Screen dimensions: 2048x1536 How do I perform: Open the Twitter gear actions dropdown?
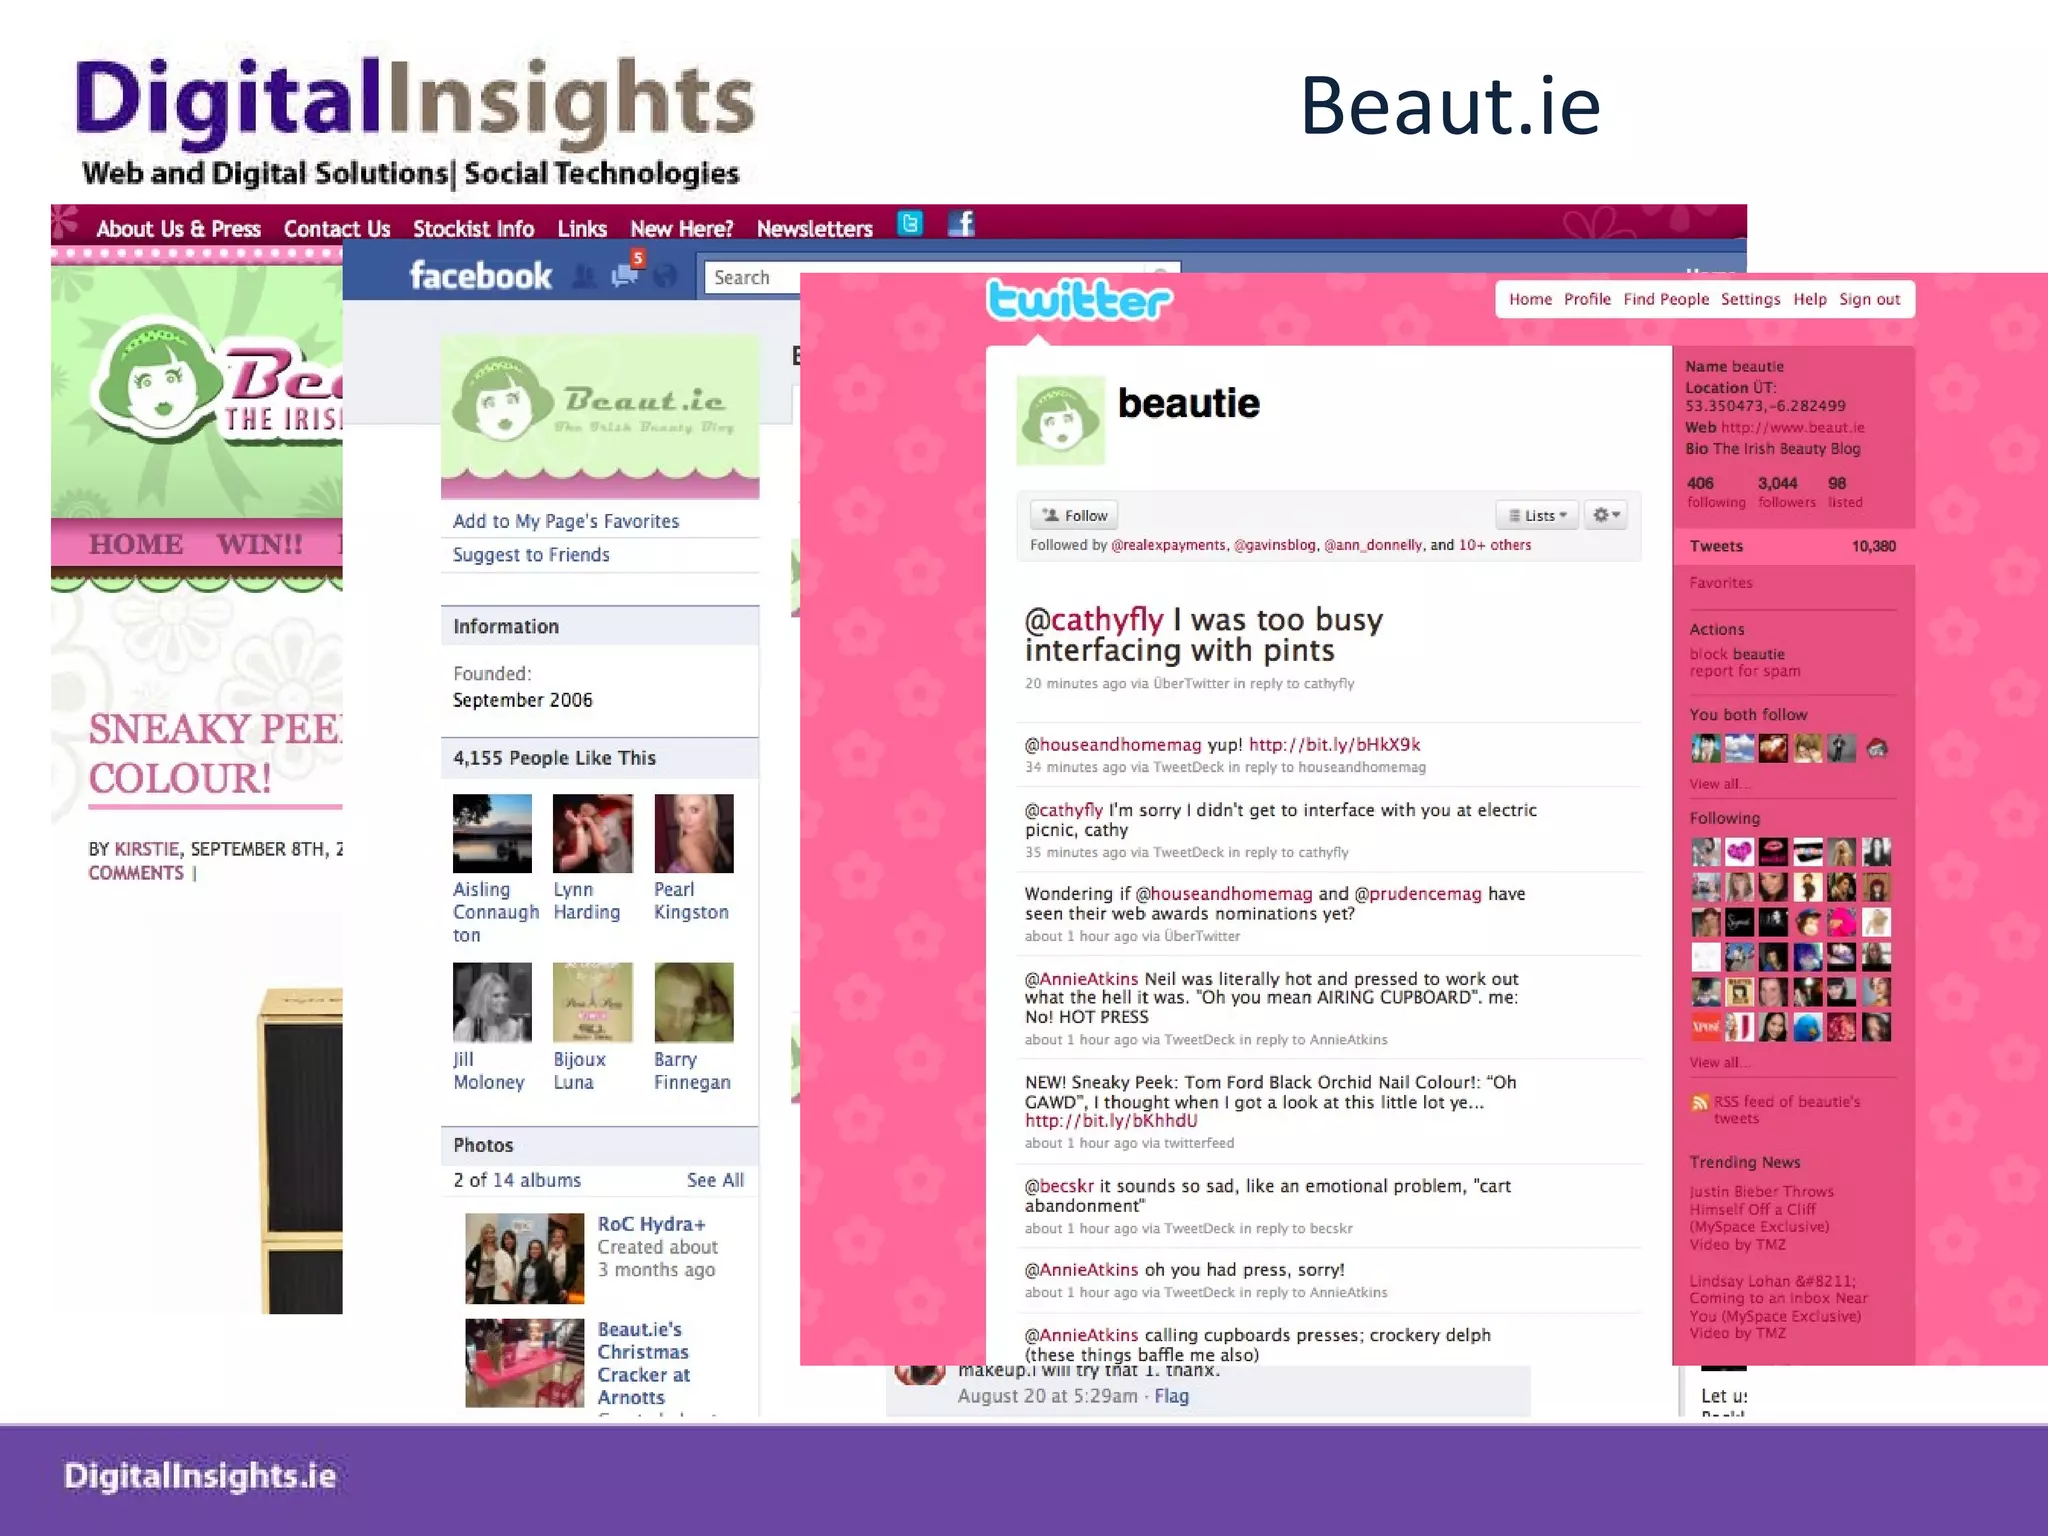tap(1606, 515)
